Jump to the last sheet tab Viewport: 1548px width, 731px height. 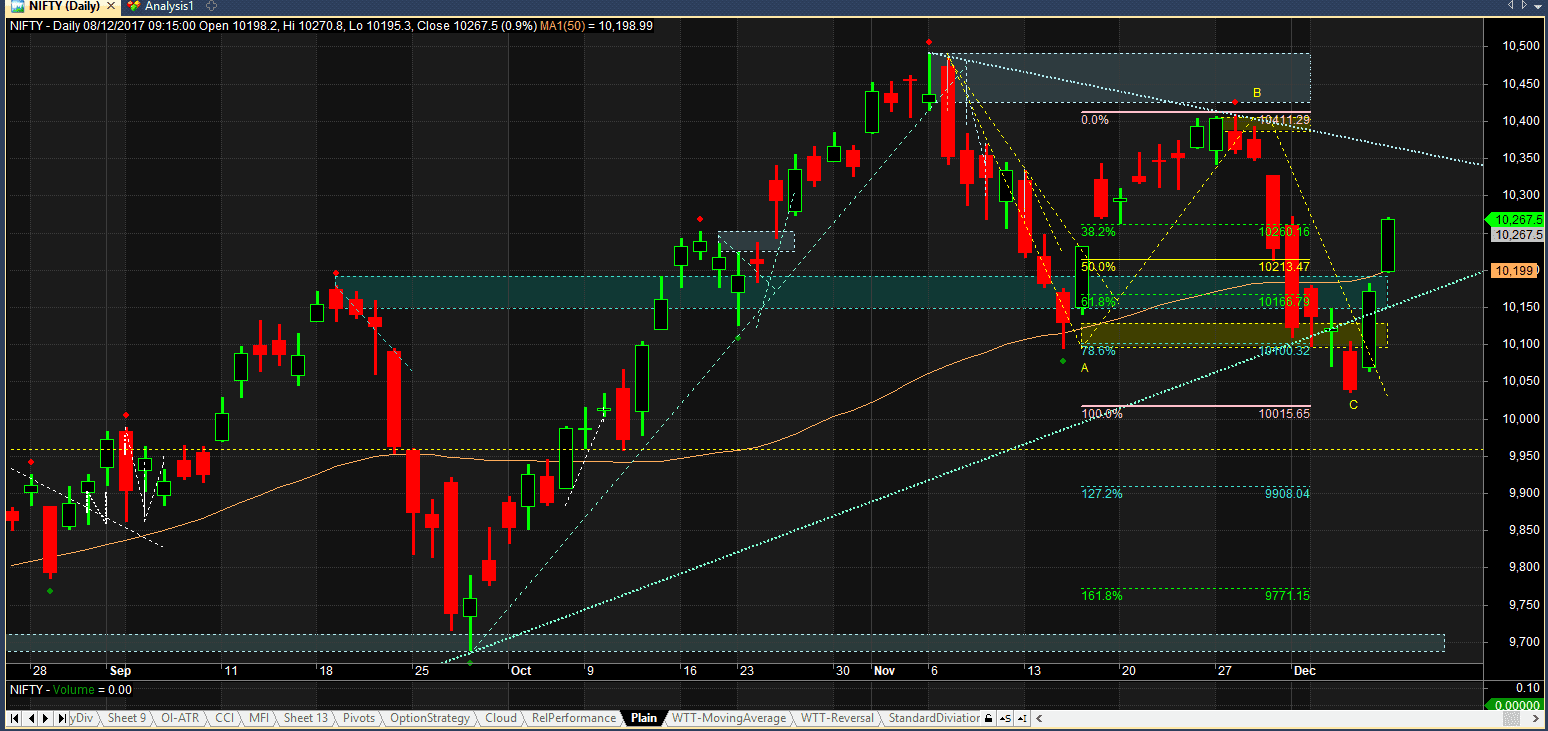(61, 718)
